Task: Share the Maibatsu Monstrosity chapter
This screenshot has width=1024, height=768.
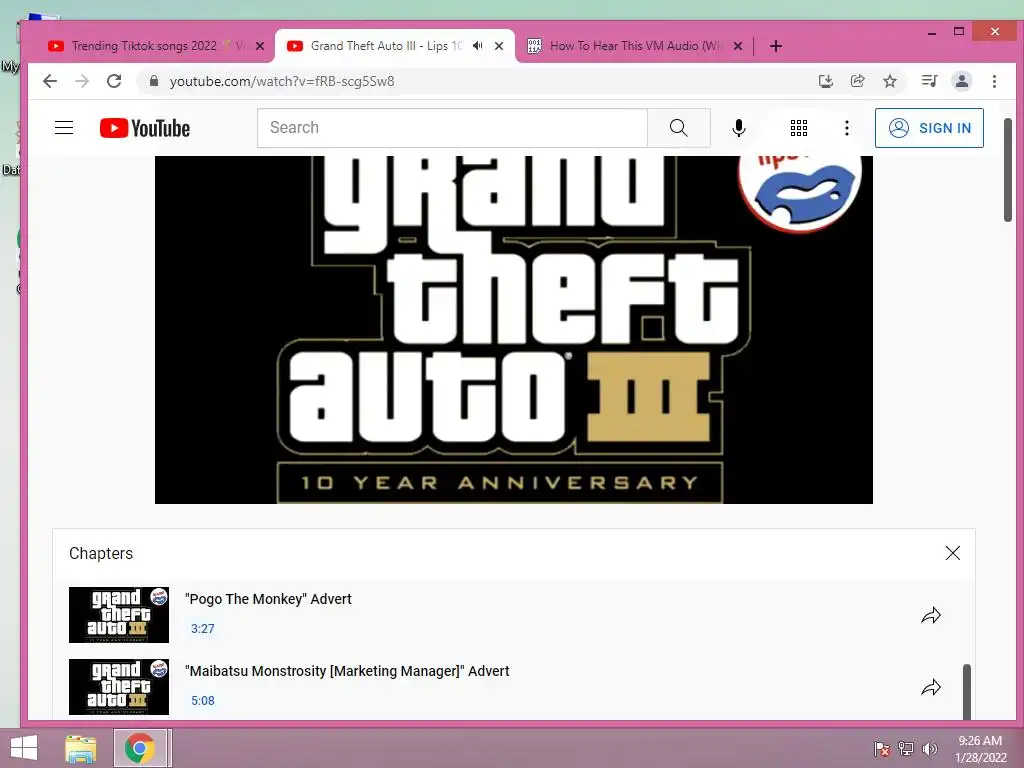Action: pyautogui.click(x=931, y=687)
